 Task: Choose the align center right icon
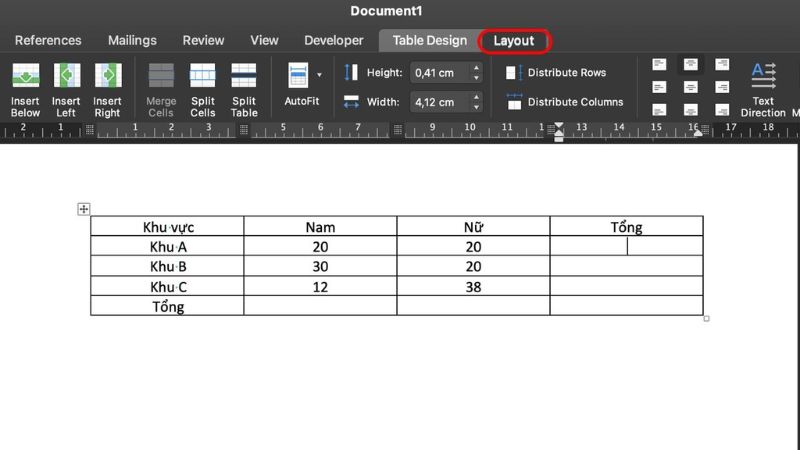722,87
